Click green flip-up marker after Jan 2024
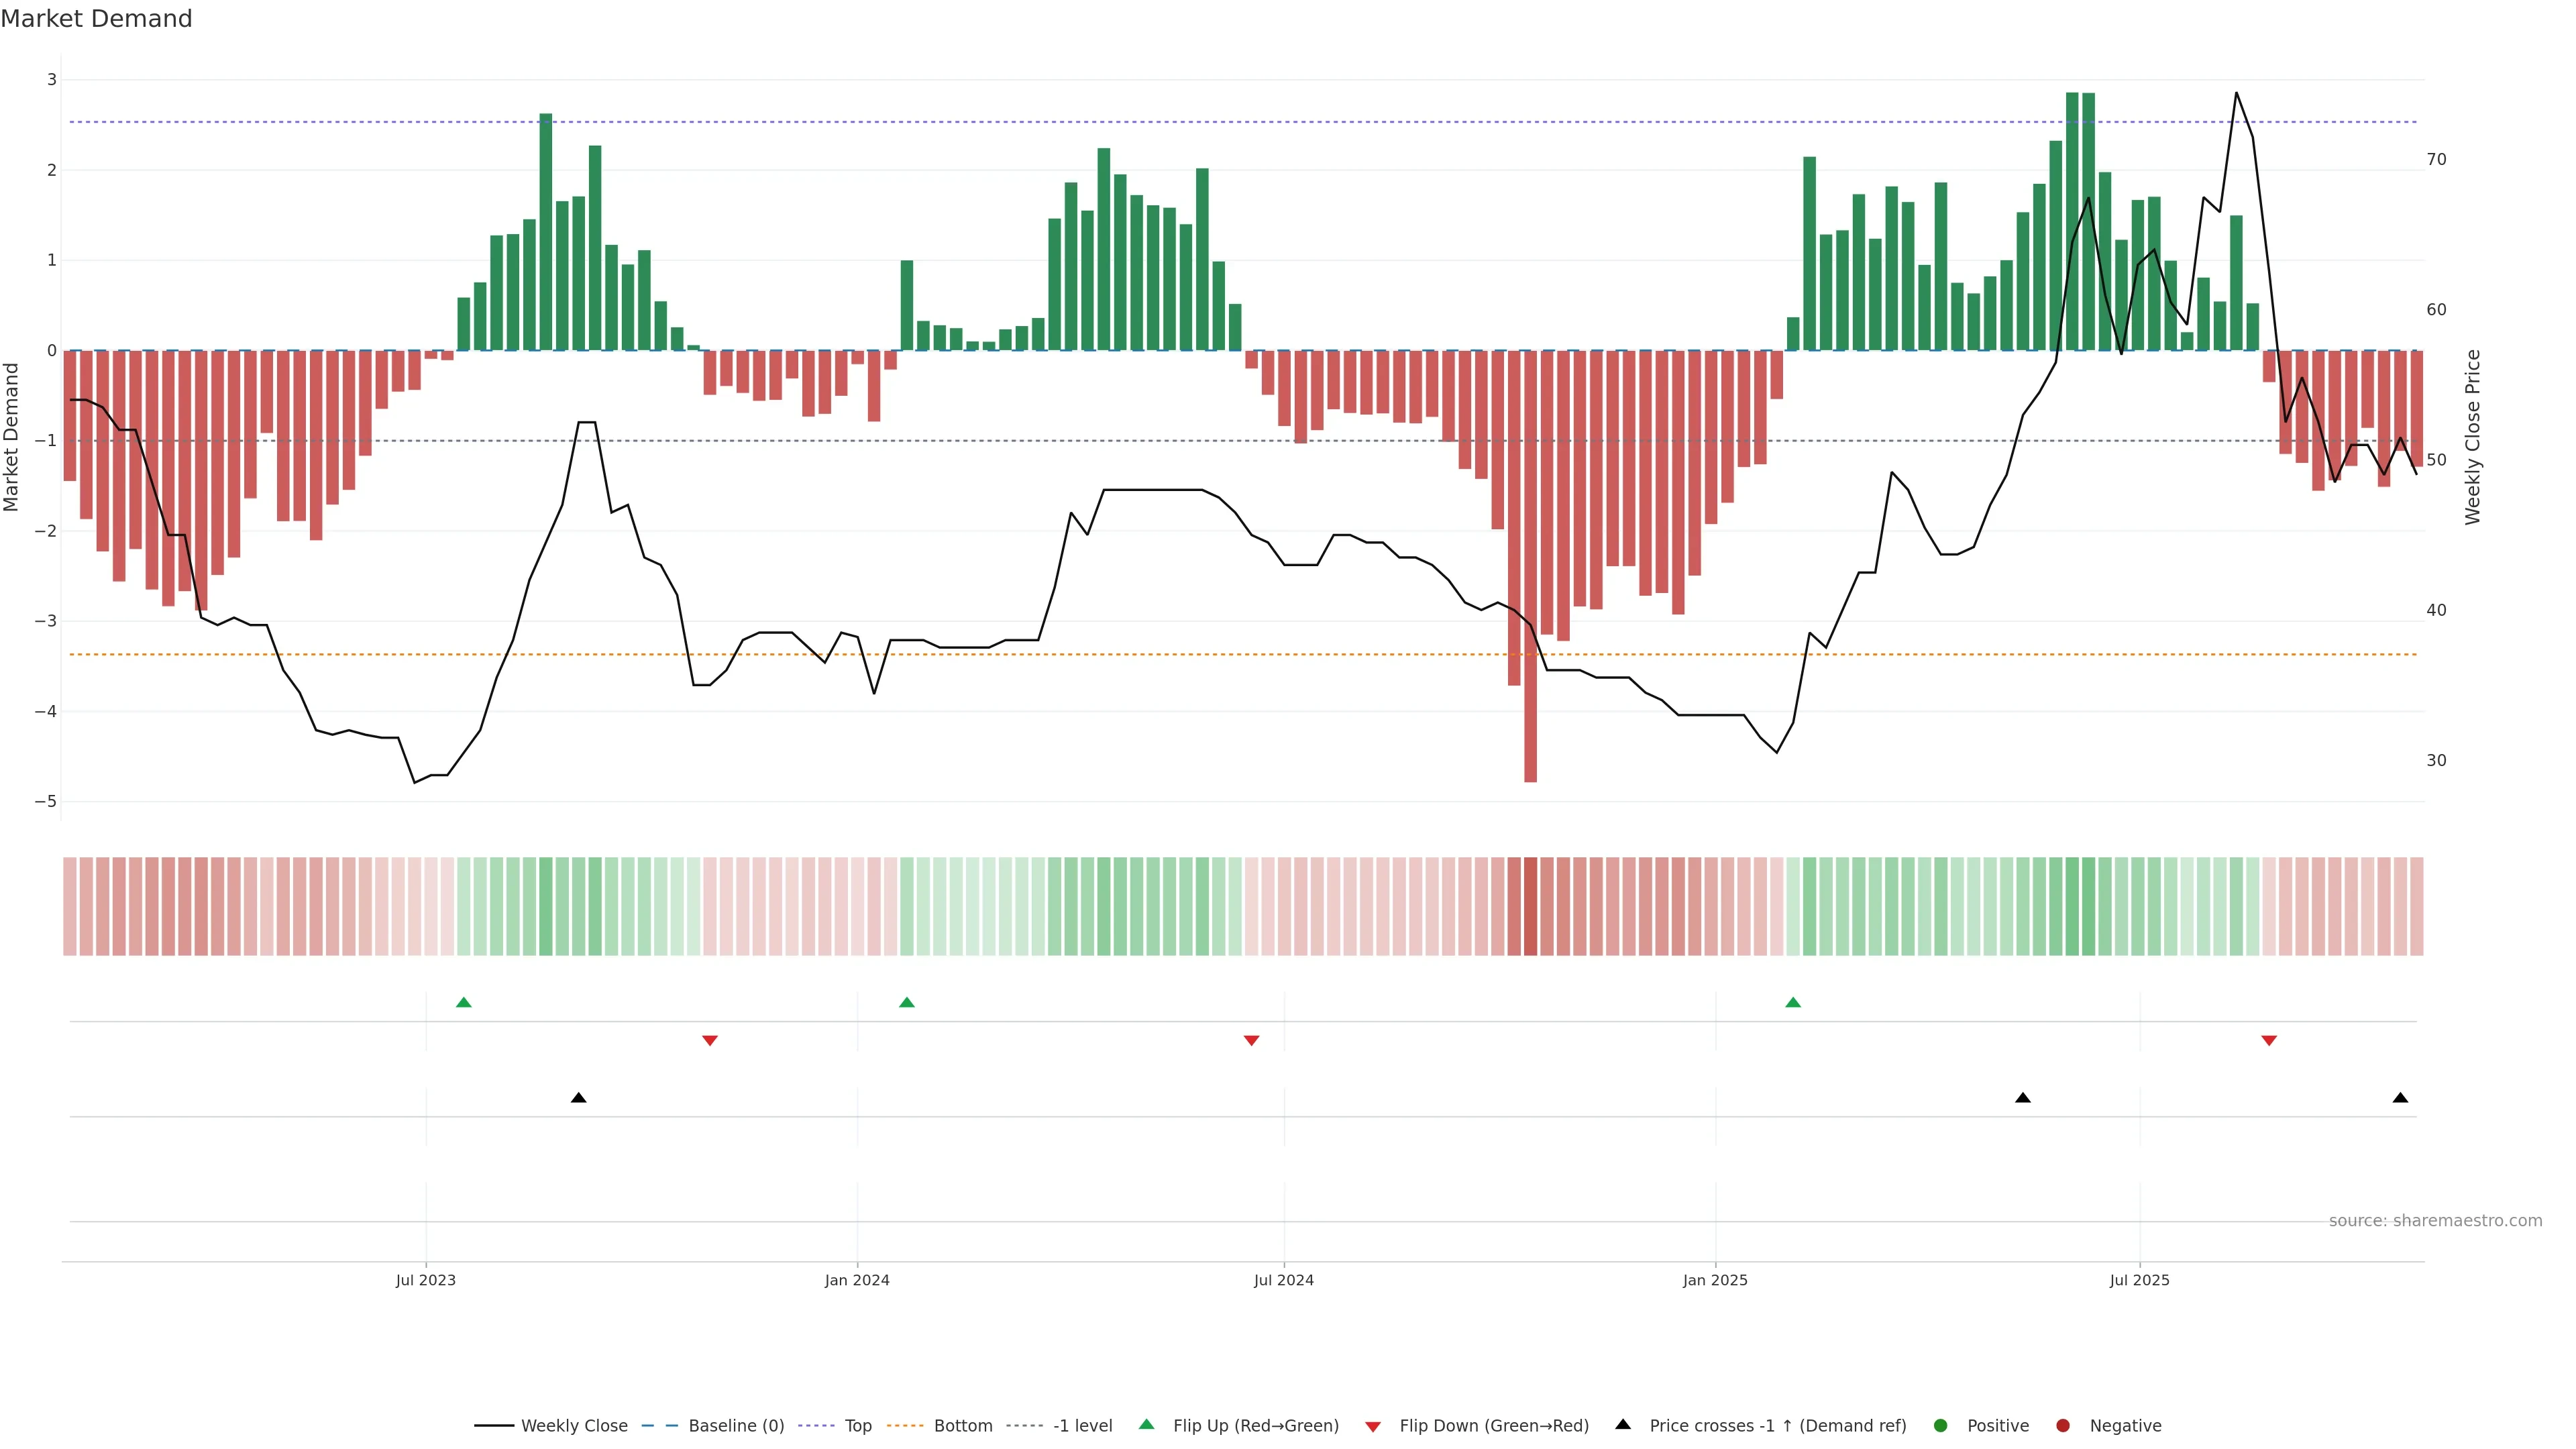 click(x=907, y=1003)
